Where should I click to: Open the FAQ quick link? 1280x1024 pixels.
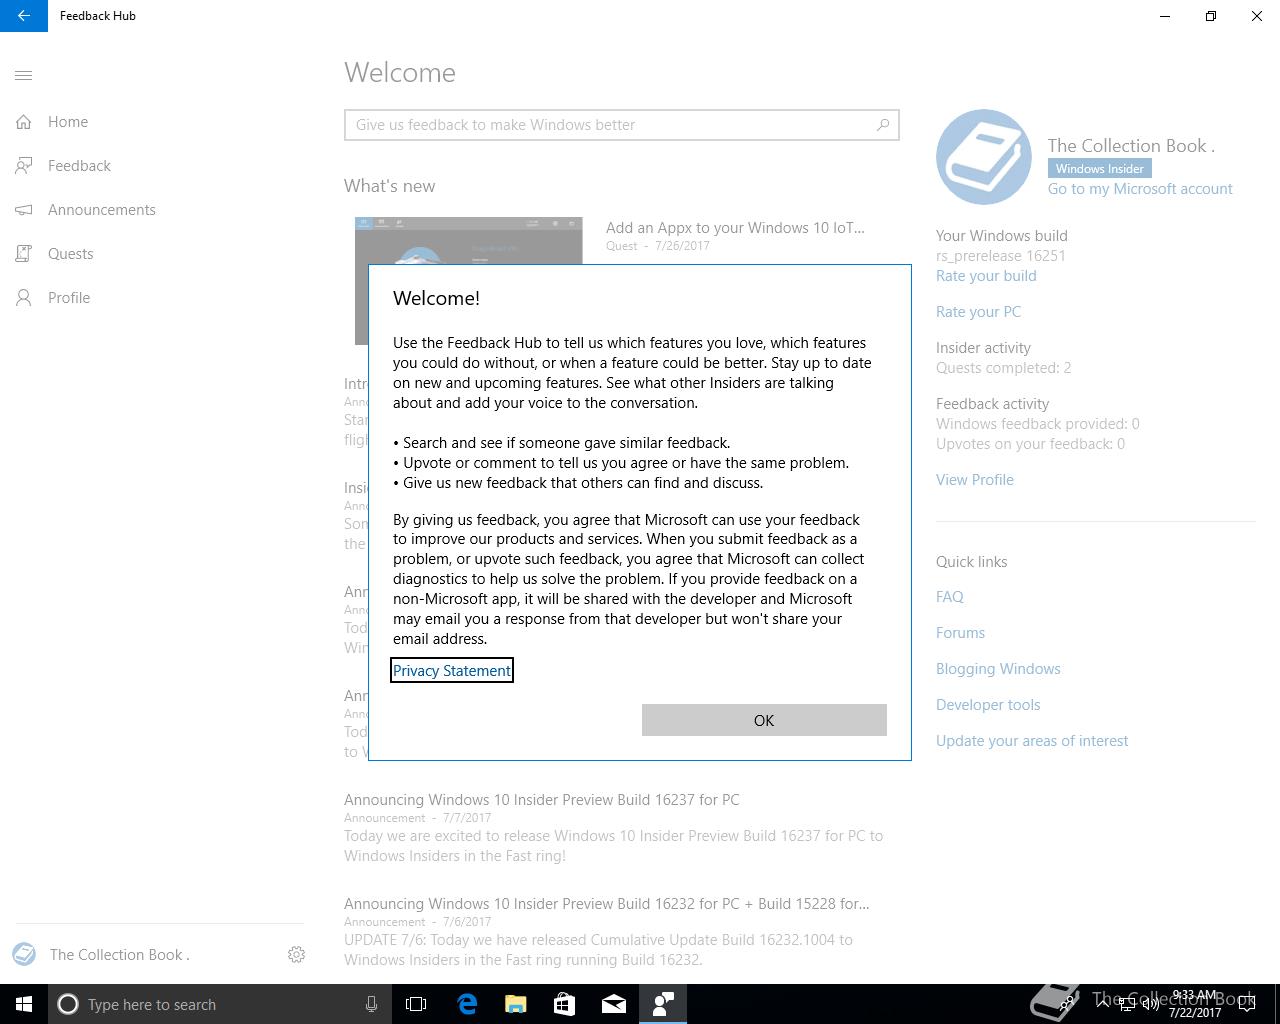[x=950, y=597]
